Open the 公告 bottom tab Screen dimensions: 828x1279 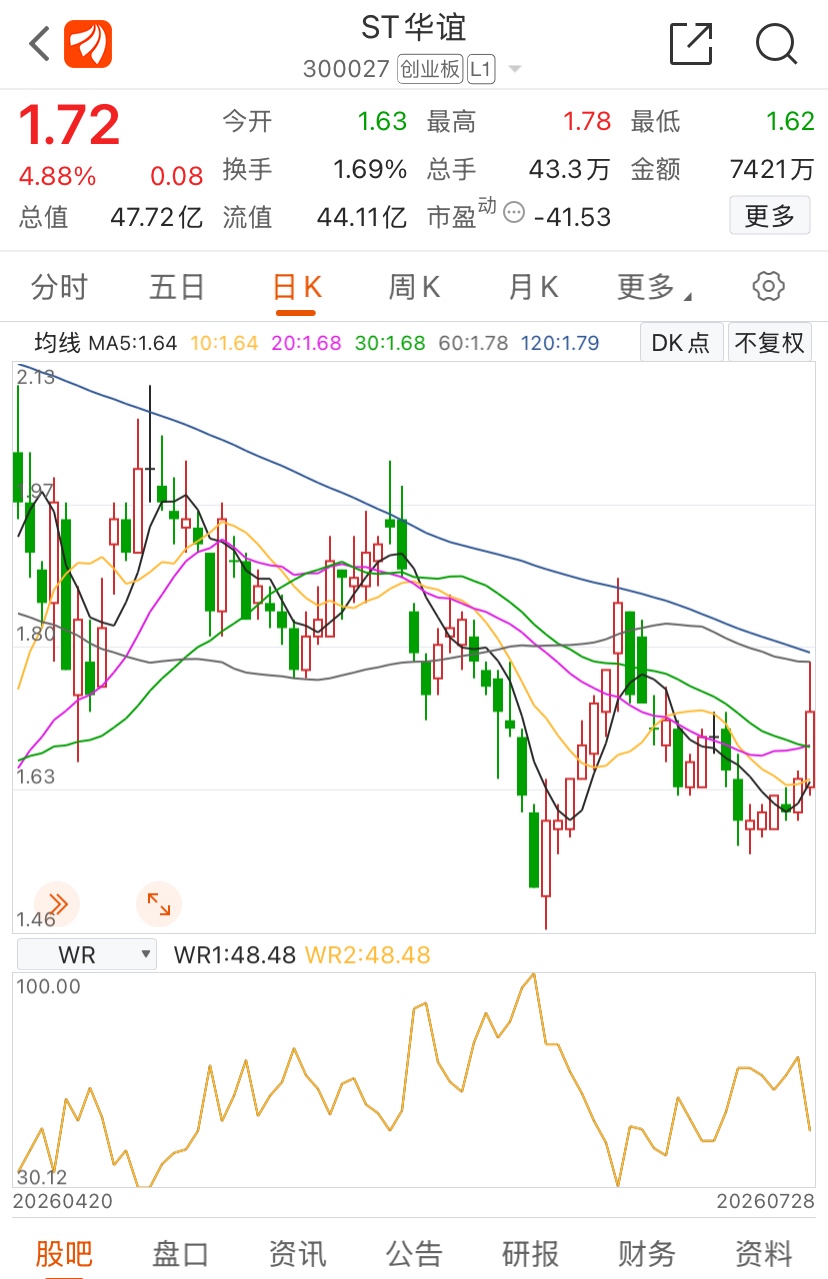[x=414, y=1253]
